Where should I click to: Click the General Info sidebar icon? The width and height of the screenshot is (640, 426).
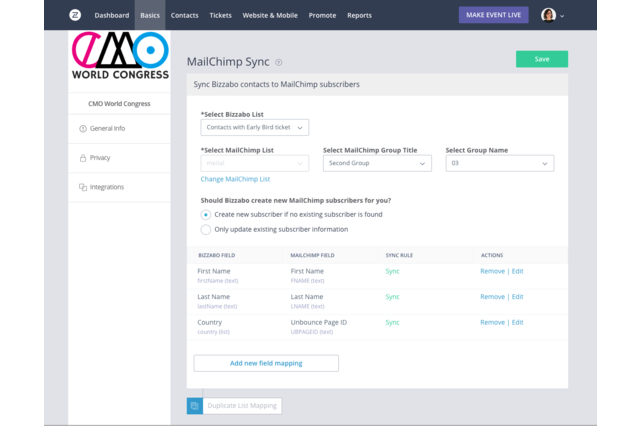(x=82, y=129)
